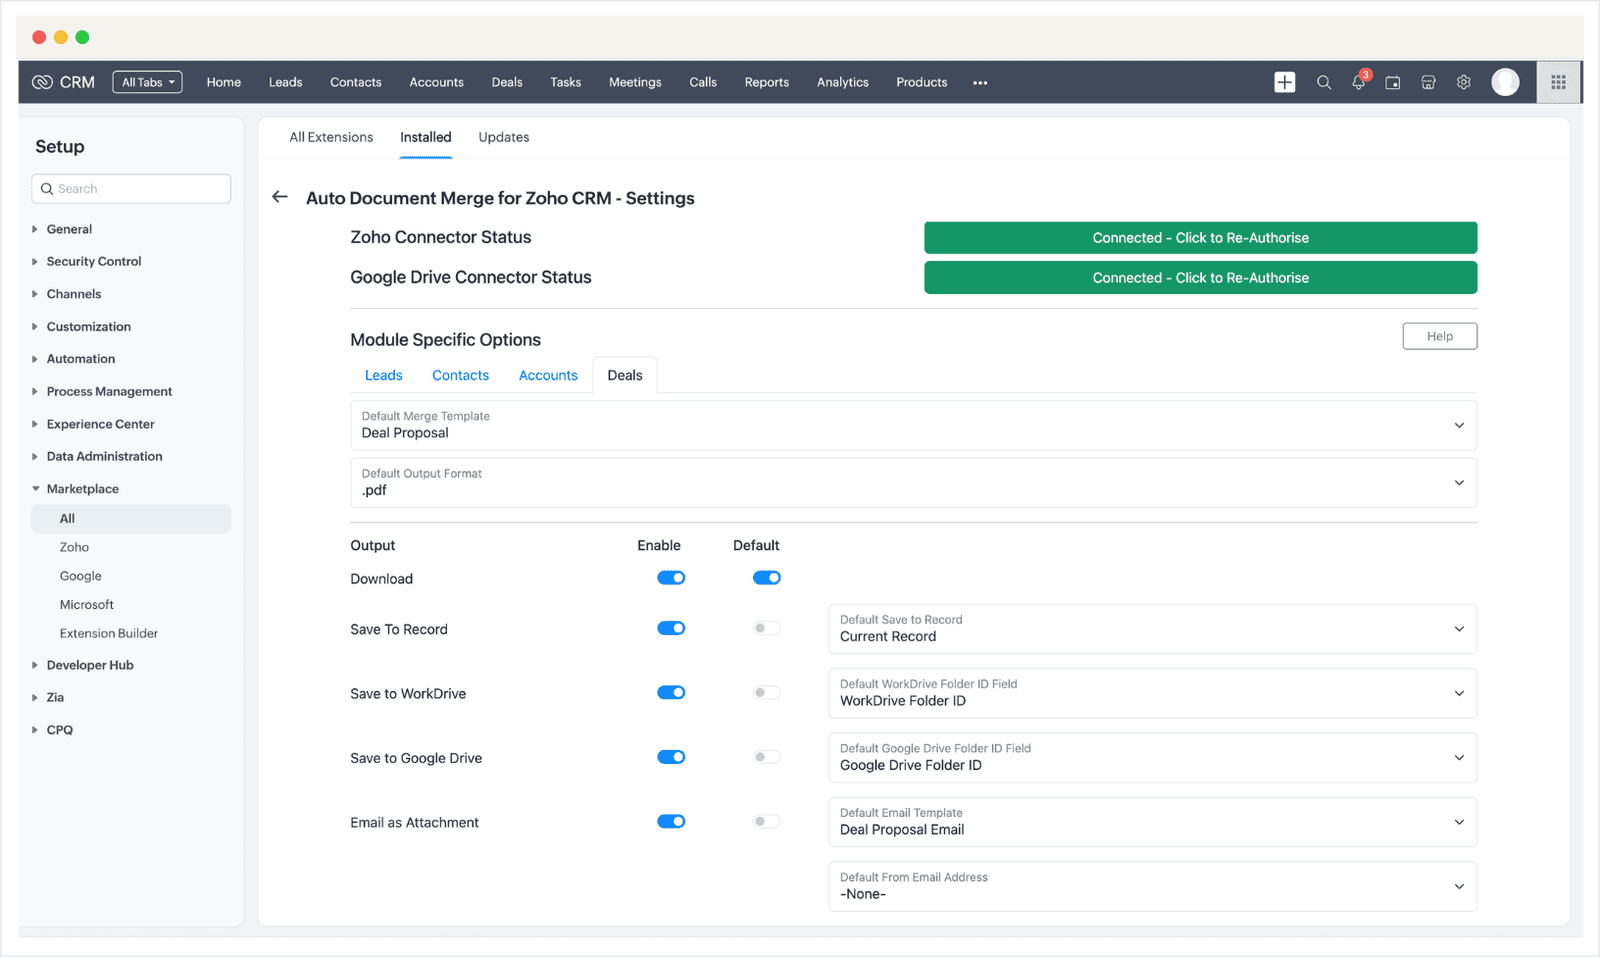Viewport: 1600px width, 957px height.
Task: Open Default Merge Template dropdown
Action: 913,425
